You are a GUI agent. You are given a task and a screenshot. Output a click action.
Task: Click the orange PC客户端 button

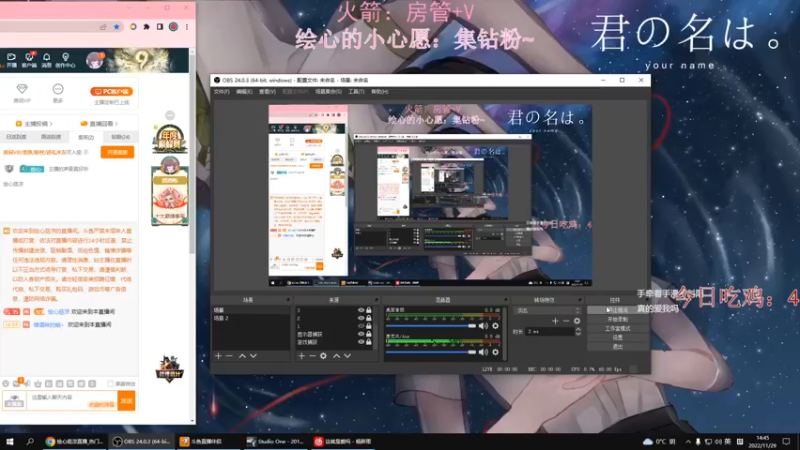tap(111, 91)
